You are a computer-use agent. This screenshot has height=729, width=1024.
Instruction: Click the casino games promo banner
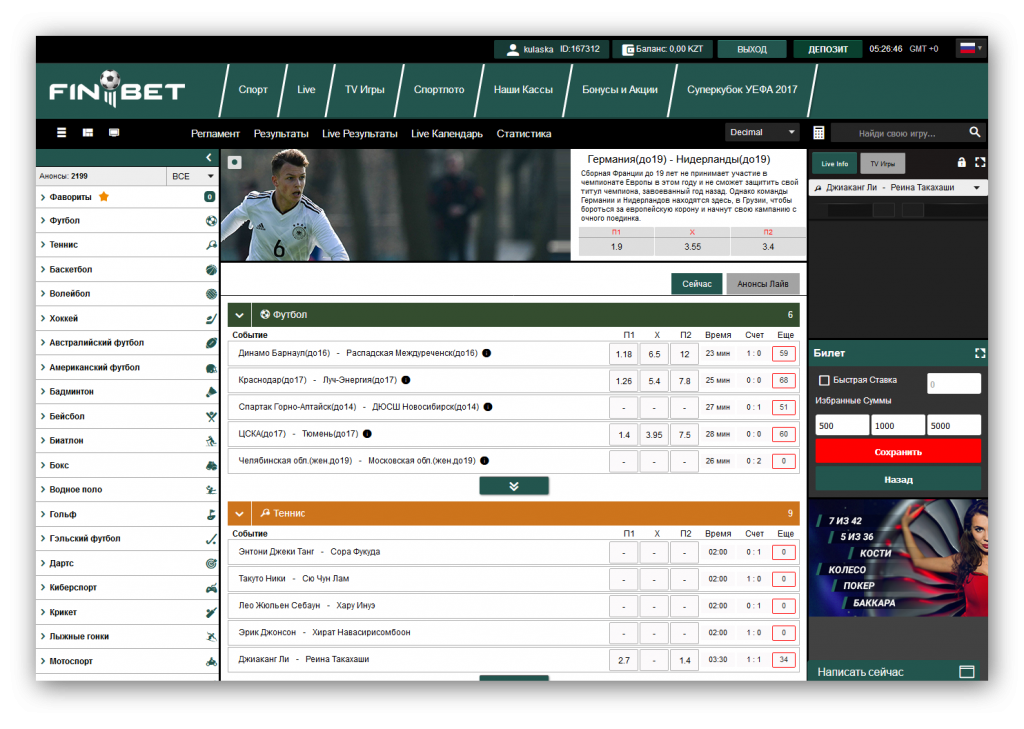tap(898, 559)
